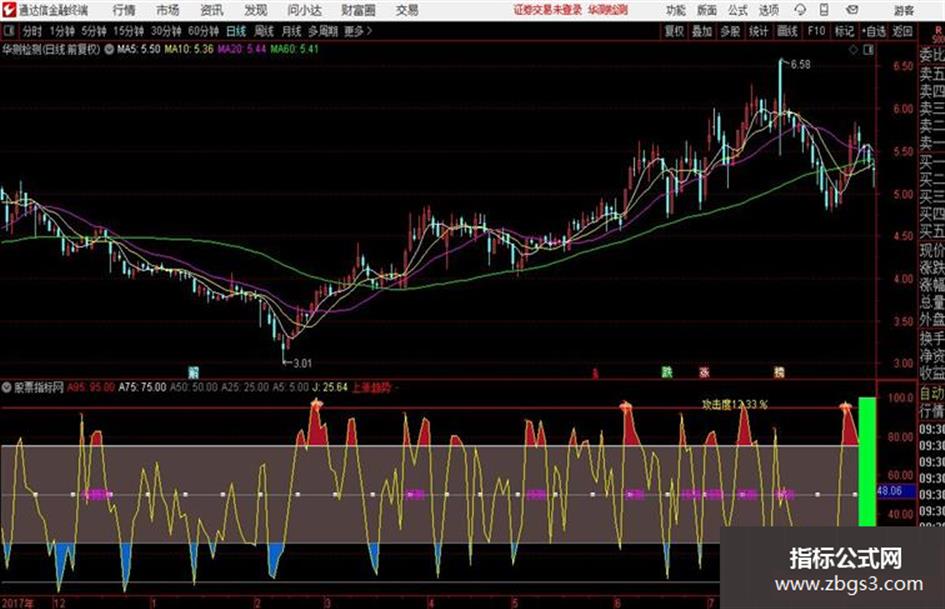
Task: Switch chart to 周线 period
Action: click(x=264, y=31)
